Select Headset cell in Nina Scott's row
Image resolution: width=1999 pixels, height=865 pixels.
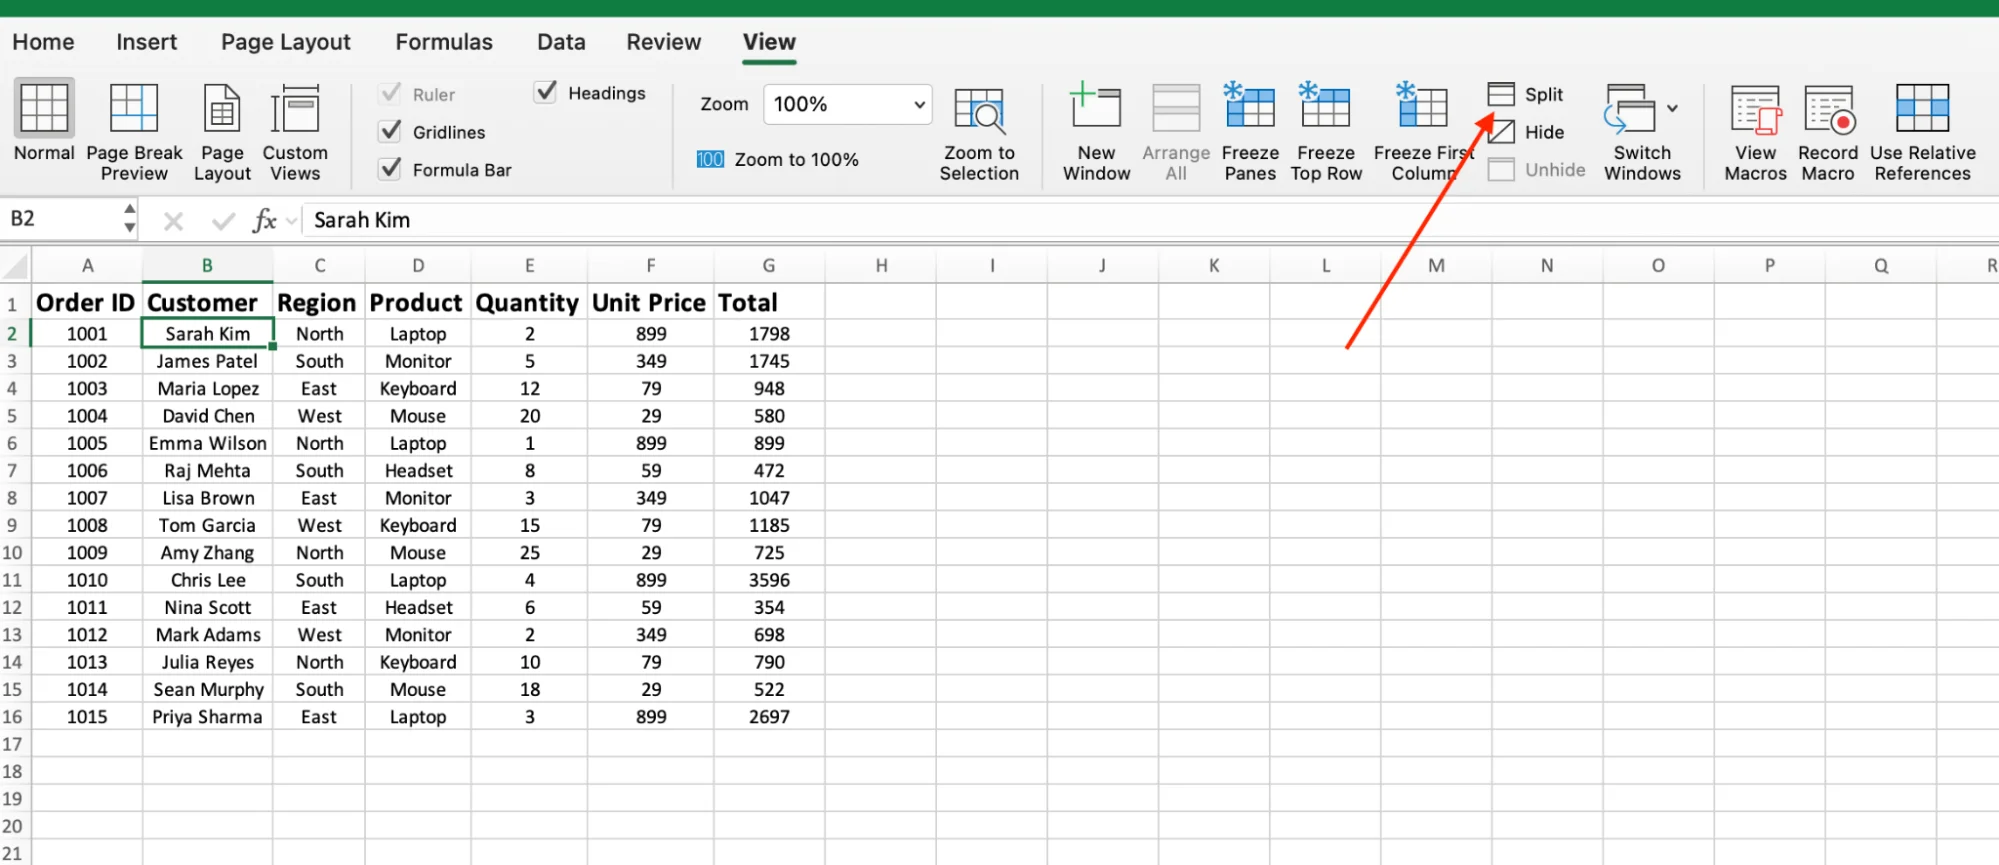(418, 607)
